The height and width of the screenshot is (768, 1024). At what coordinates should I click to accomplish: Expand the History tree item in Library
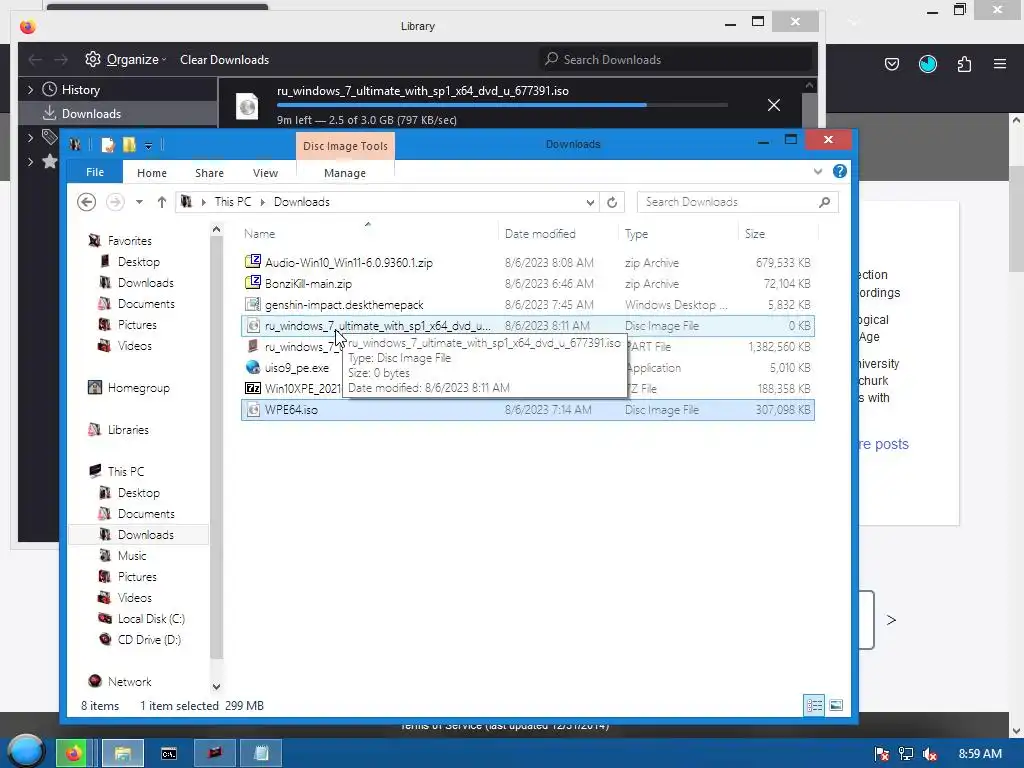[30, 89]
